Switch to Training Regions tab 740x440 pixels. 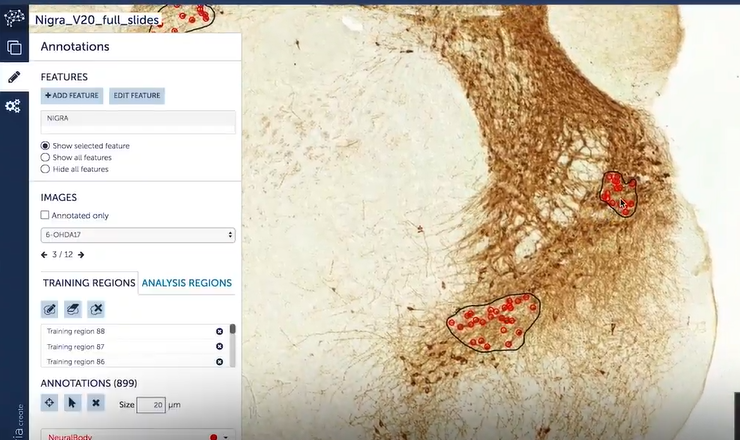(89, 283)
